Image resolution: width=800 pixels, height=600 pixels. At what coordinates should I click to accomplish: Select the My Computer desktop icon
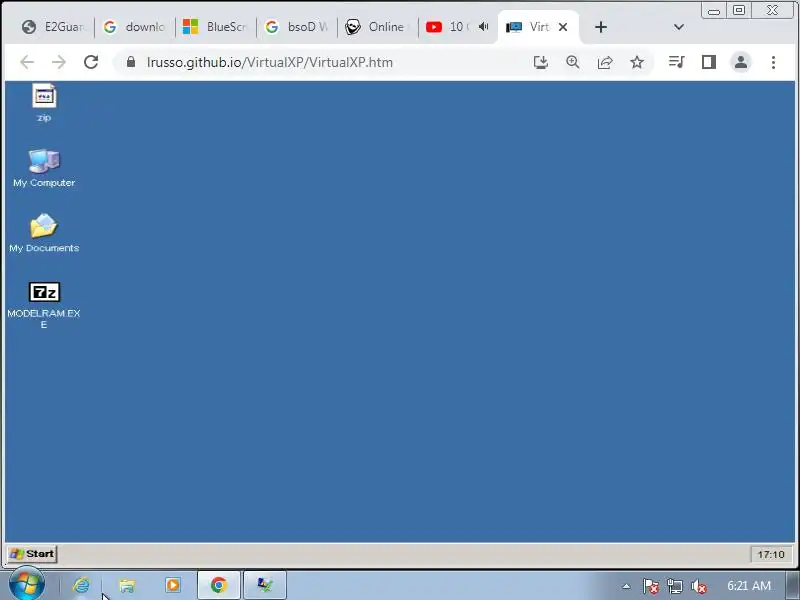(44, 168)
